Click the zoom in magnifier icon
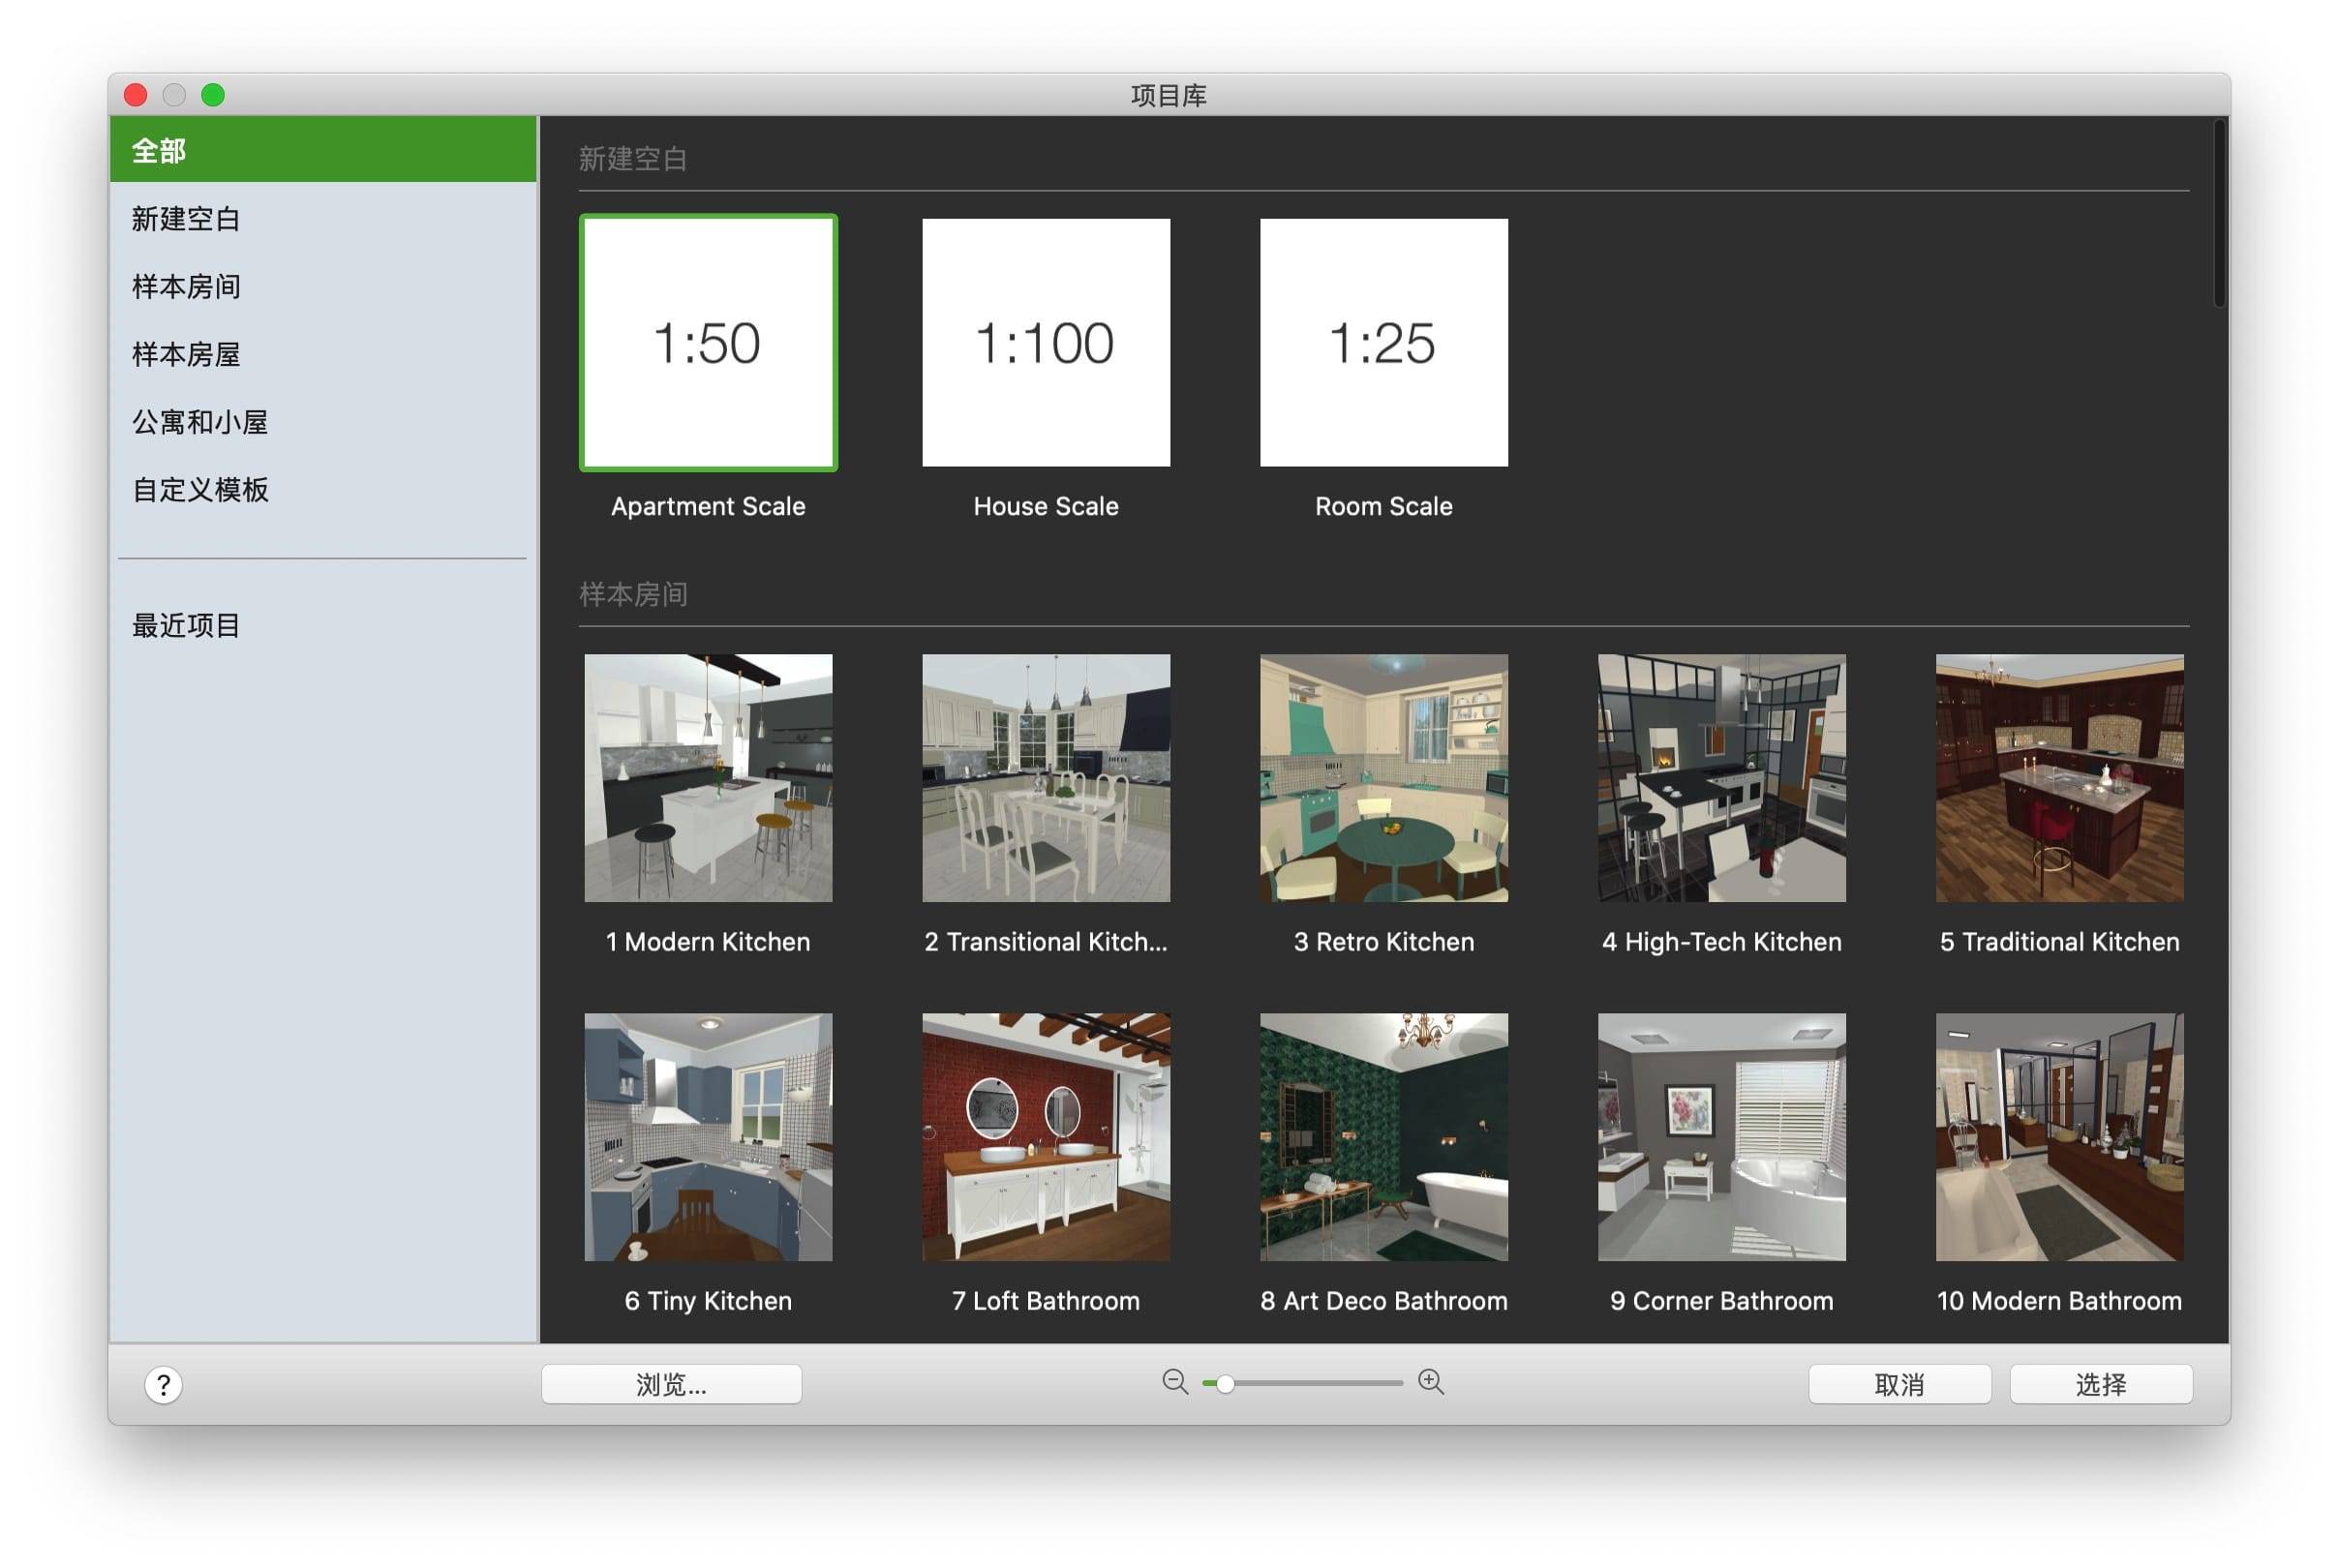2339x1568 pixels. click(1430, 1382)
